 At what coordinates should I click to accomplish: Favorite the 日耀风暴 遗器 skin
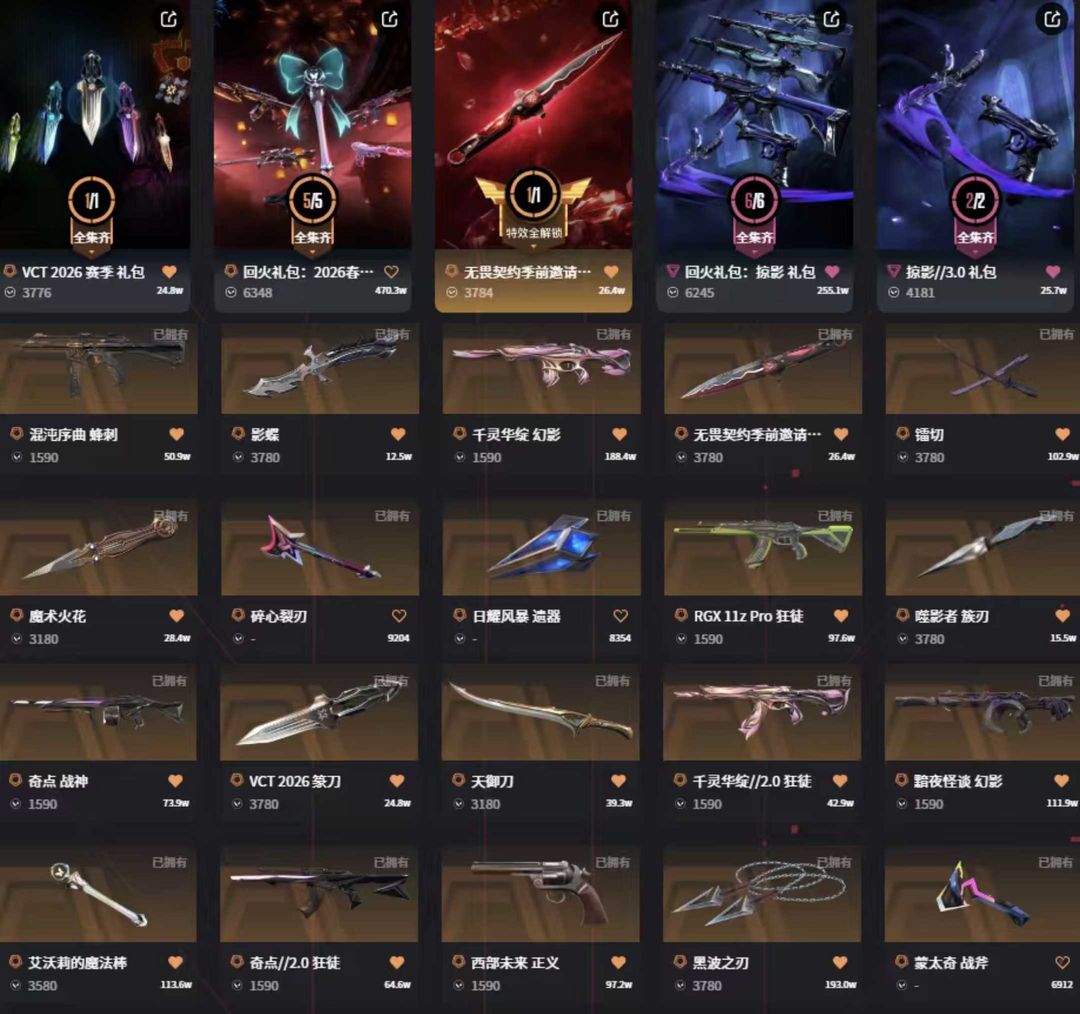pyautogui.click(x=621, y=616)
